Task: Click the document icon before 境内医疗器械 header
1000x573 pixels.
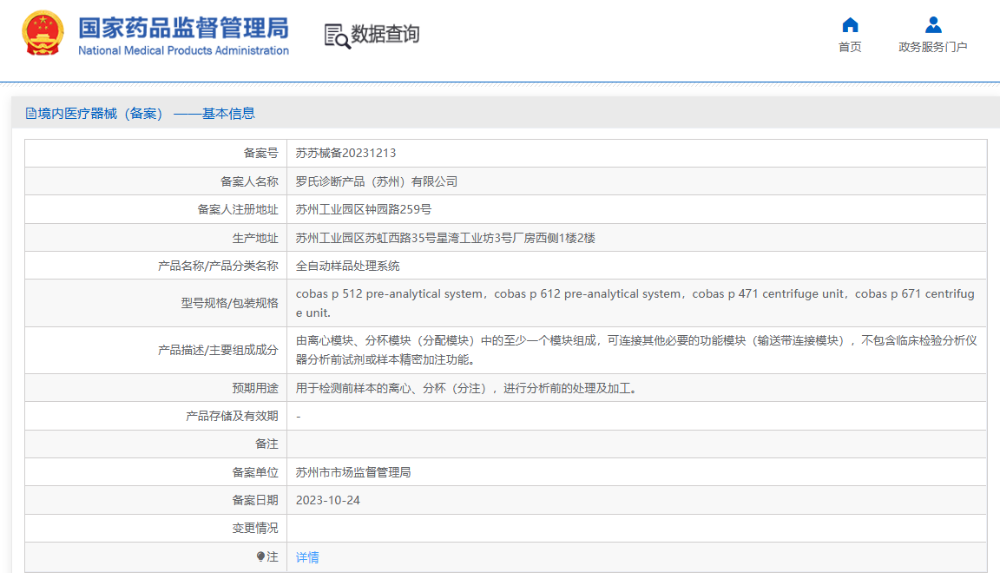Action: (x=31, y=114)
